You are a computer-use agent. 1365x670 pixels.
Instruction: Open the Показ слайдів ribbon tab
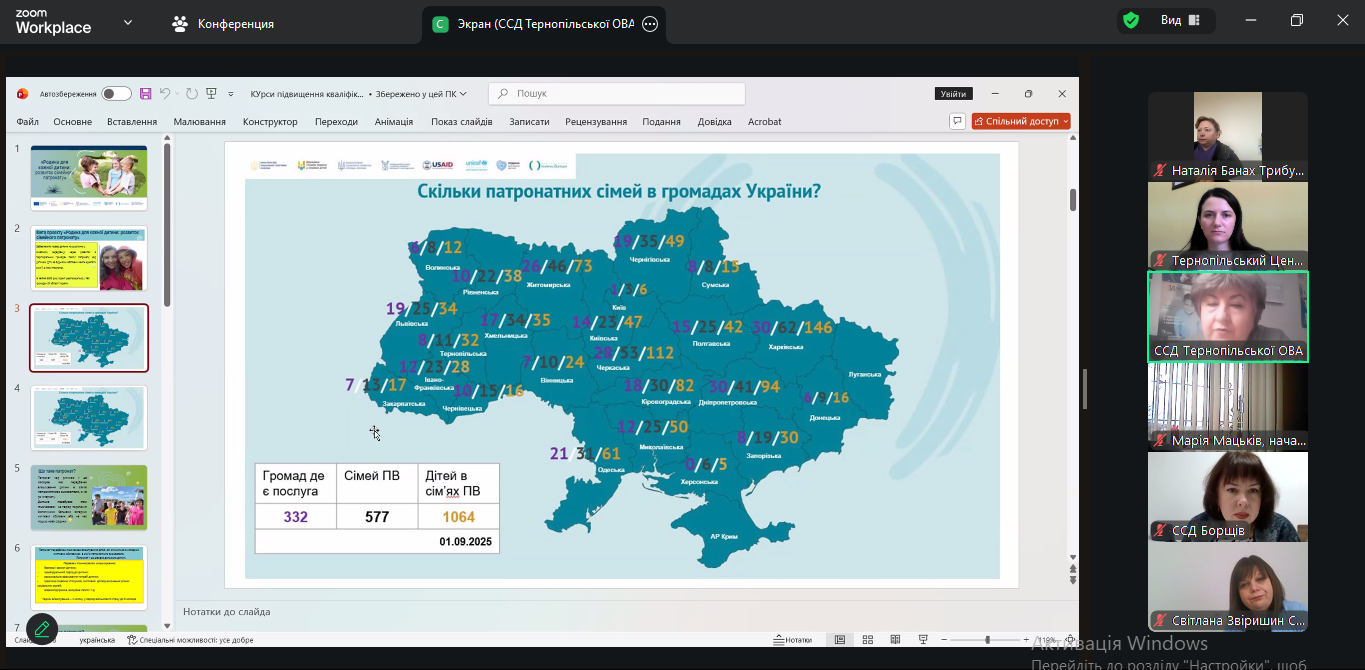(461, 122)
